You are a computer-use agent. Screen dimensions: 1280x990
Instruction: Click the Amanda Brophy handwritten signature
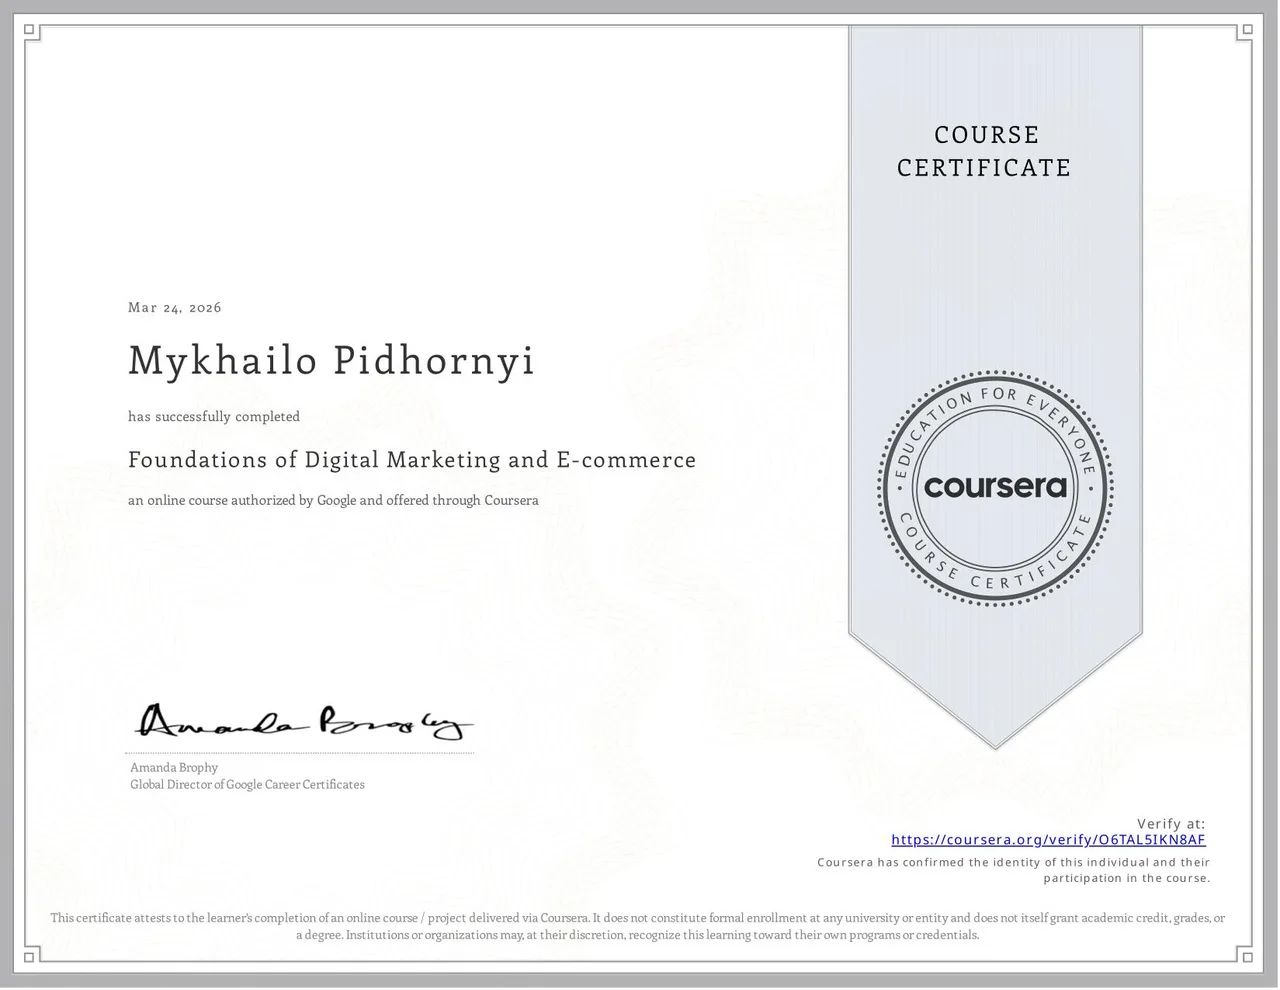pyautogui.click(x=304, y=722)
